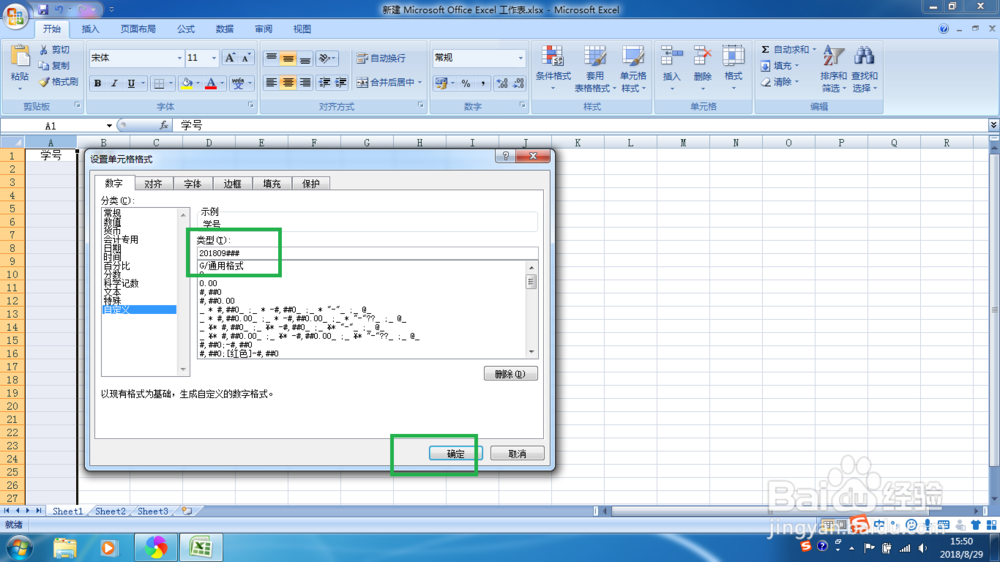
Task: Toggle Underline formatting
Action: [x=131, y=83]
